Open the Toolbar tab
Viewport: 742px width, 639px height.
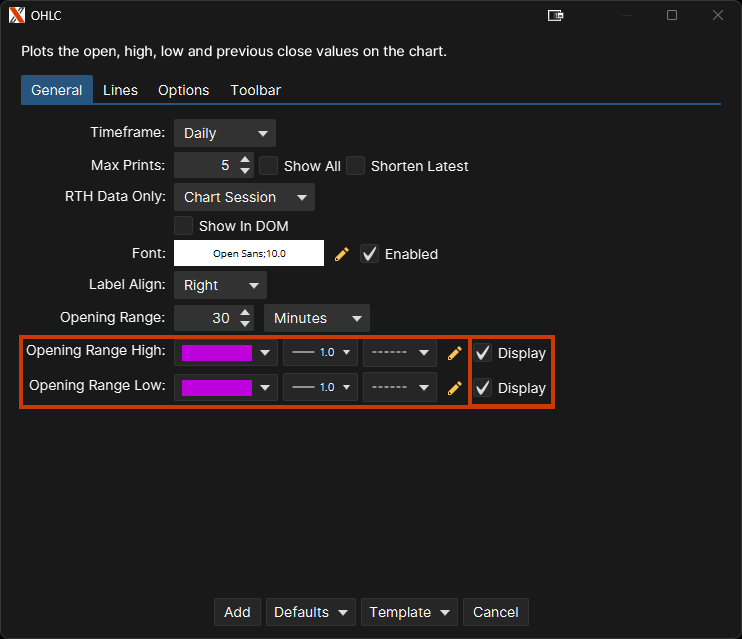tap(255, 90)
